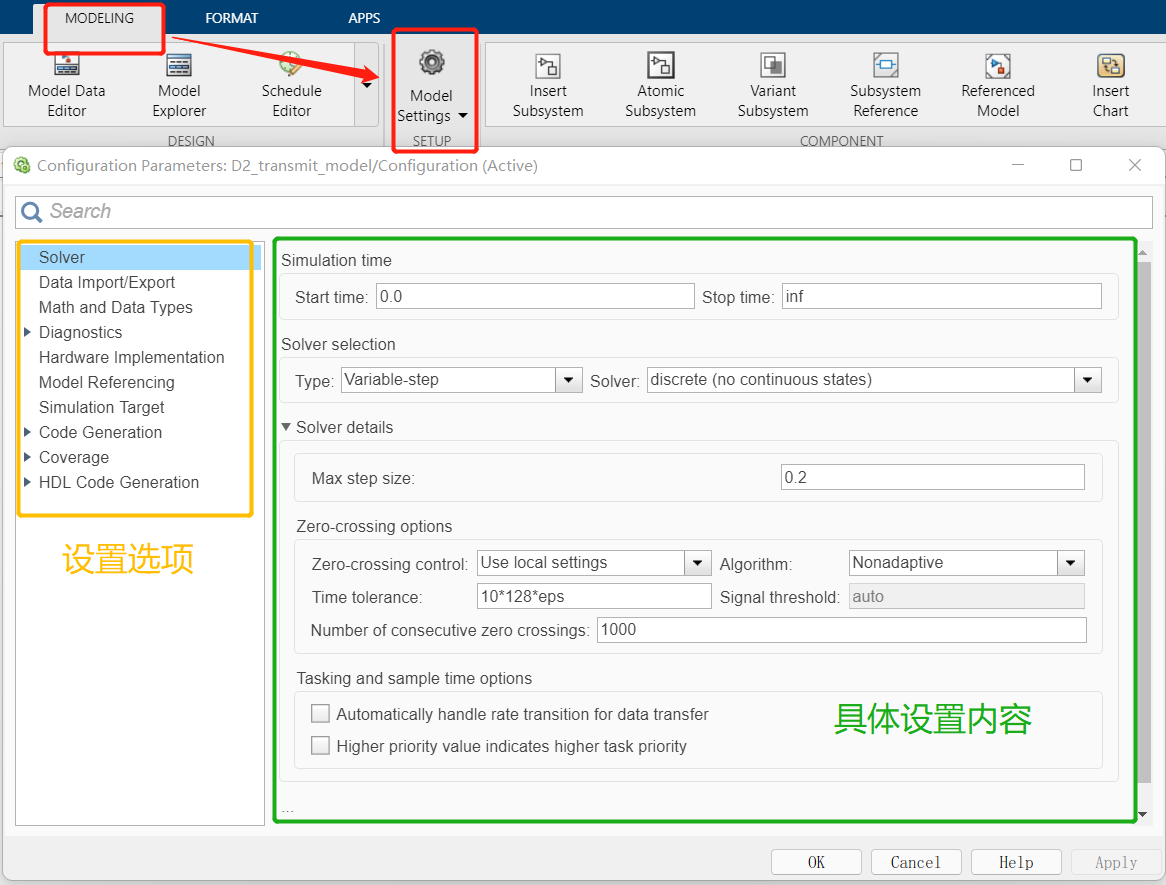
Task: Select Math and Data Types pane
Action: click(x=115, y=307)
